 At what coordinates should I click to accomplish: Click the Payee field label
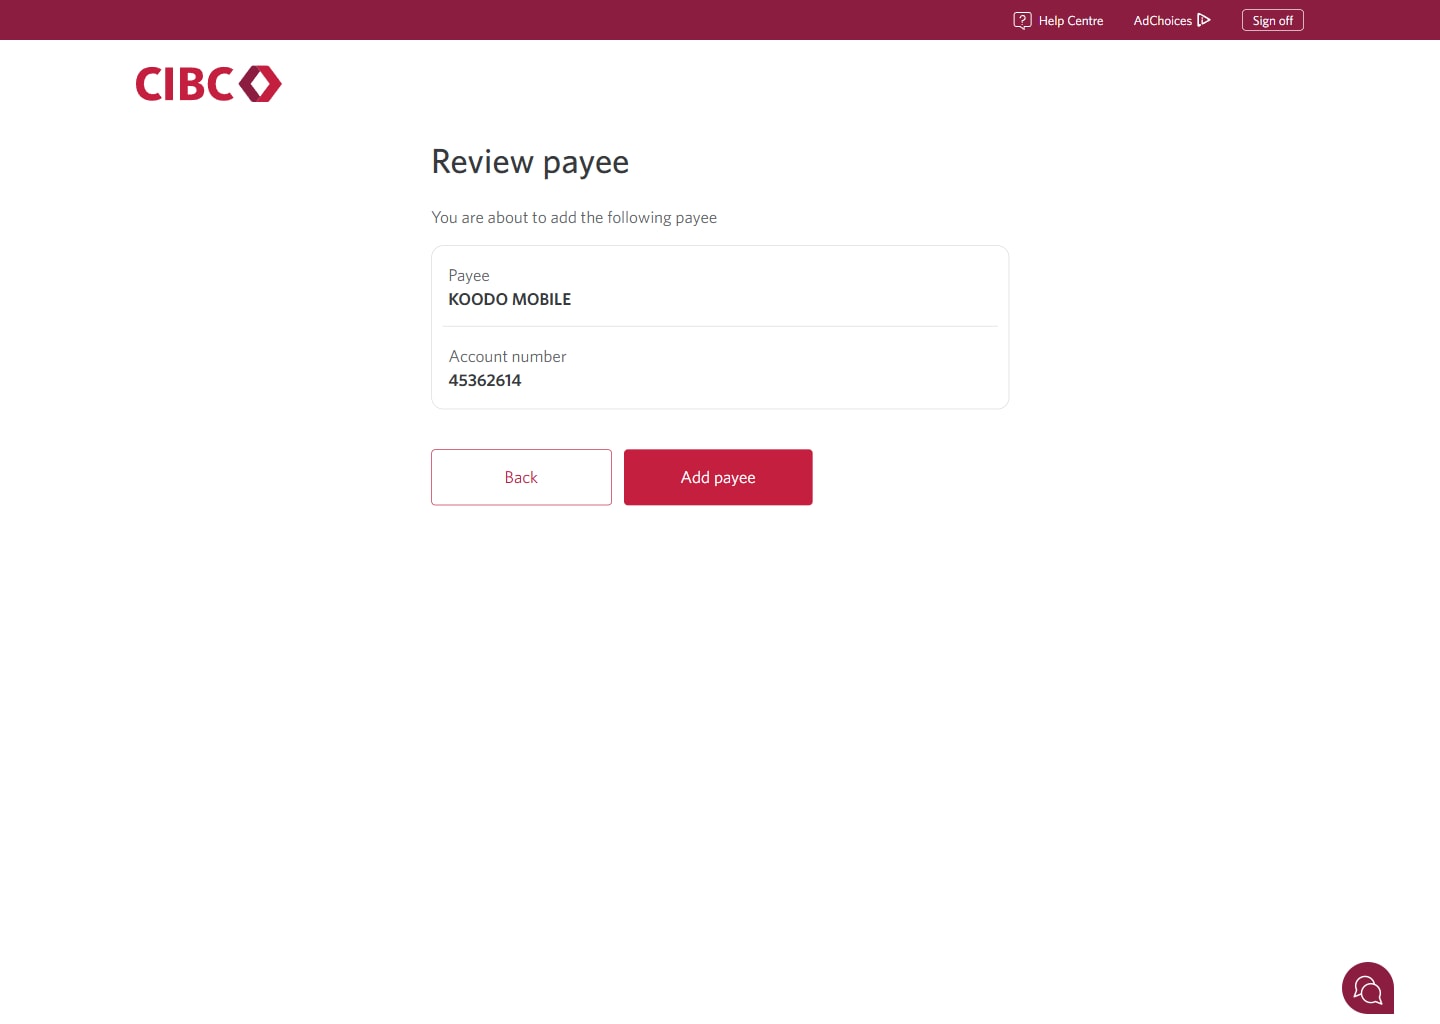(469, 275)
